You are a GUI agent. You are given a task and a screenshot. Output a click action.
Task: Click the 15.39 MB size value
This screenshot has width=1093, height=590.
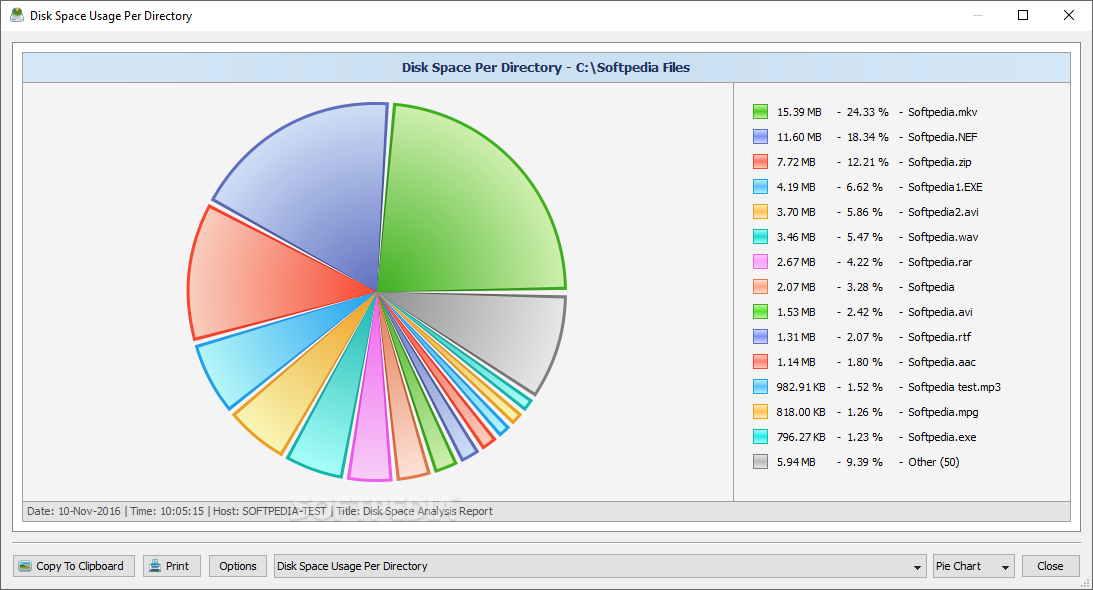click(799, 112)
